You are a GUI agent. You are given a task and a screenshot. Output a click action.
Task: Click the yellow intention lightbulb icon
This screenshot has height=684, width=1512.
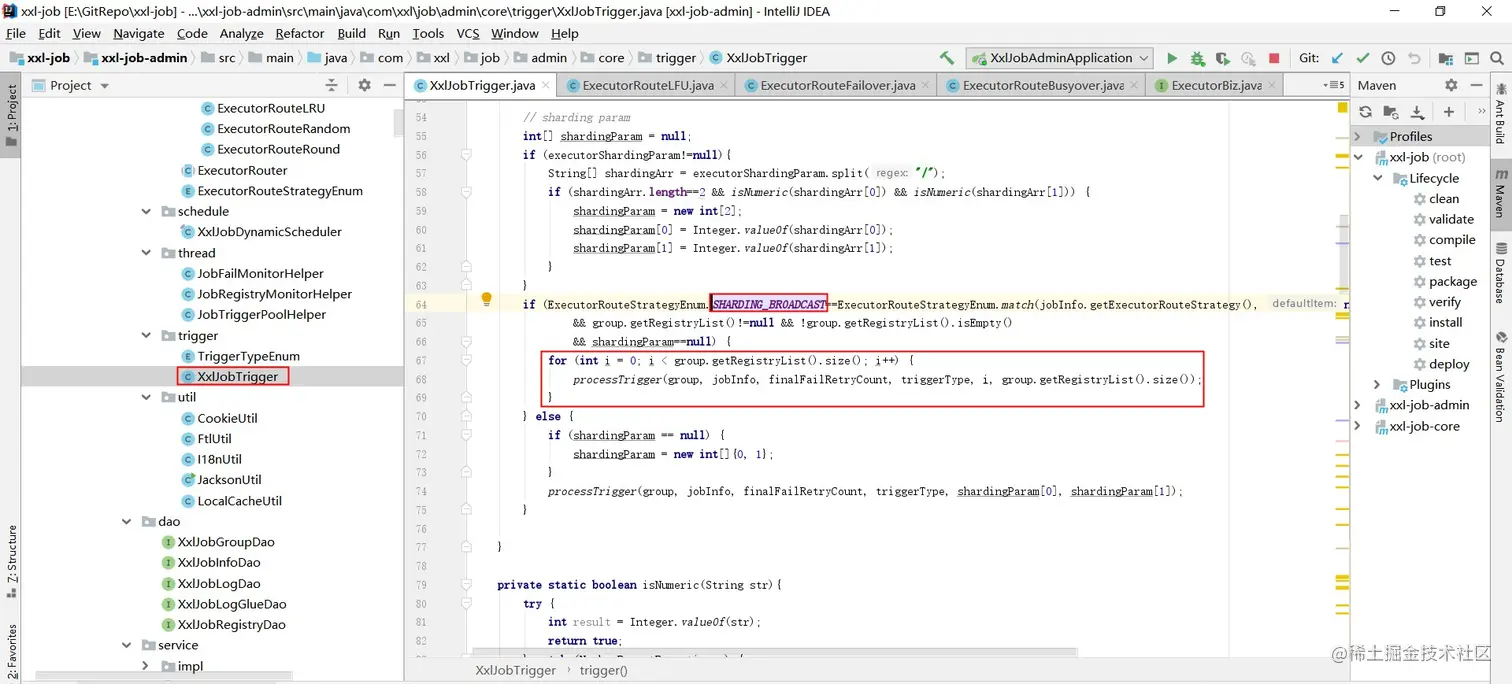[x=486, y=300]
